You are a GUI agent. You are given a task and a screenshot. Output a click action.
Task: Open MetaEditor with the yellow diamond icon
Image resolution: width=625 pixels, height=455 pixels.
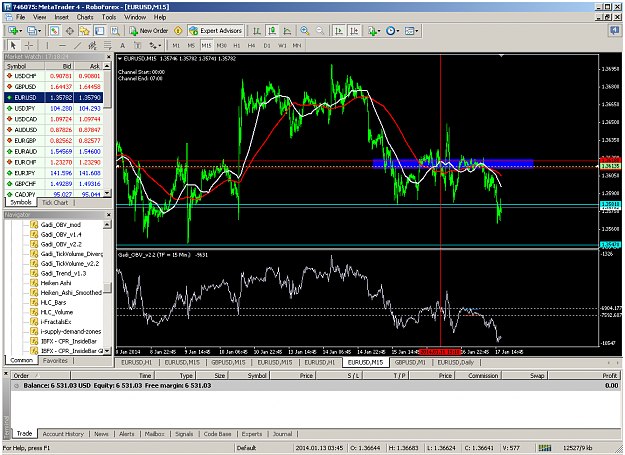point(178,31)
